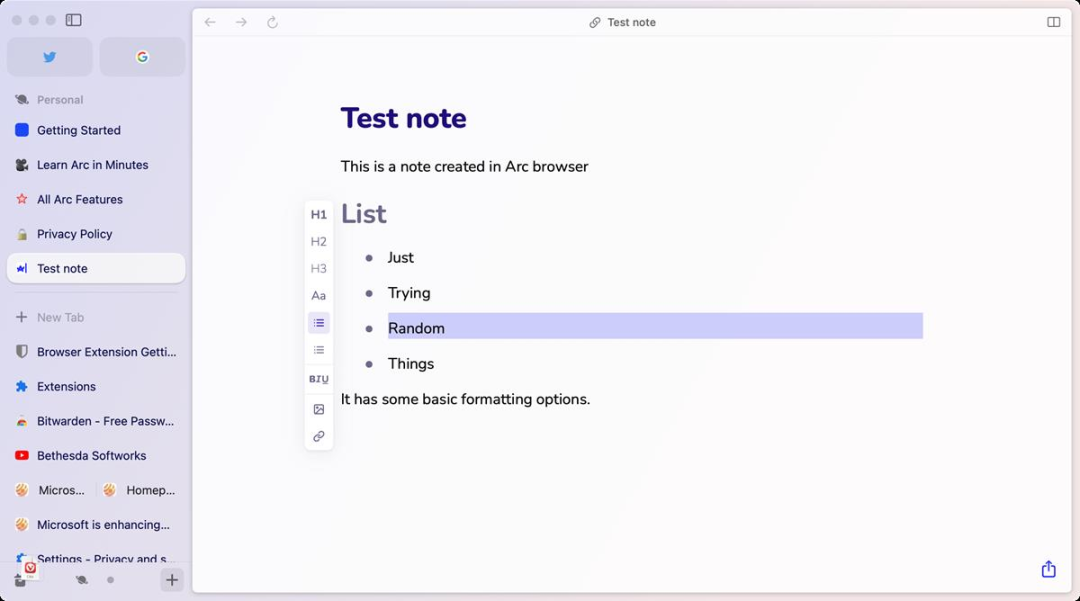
Task: Open the pinned Twitter favorite
Action: pos(50,56)
